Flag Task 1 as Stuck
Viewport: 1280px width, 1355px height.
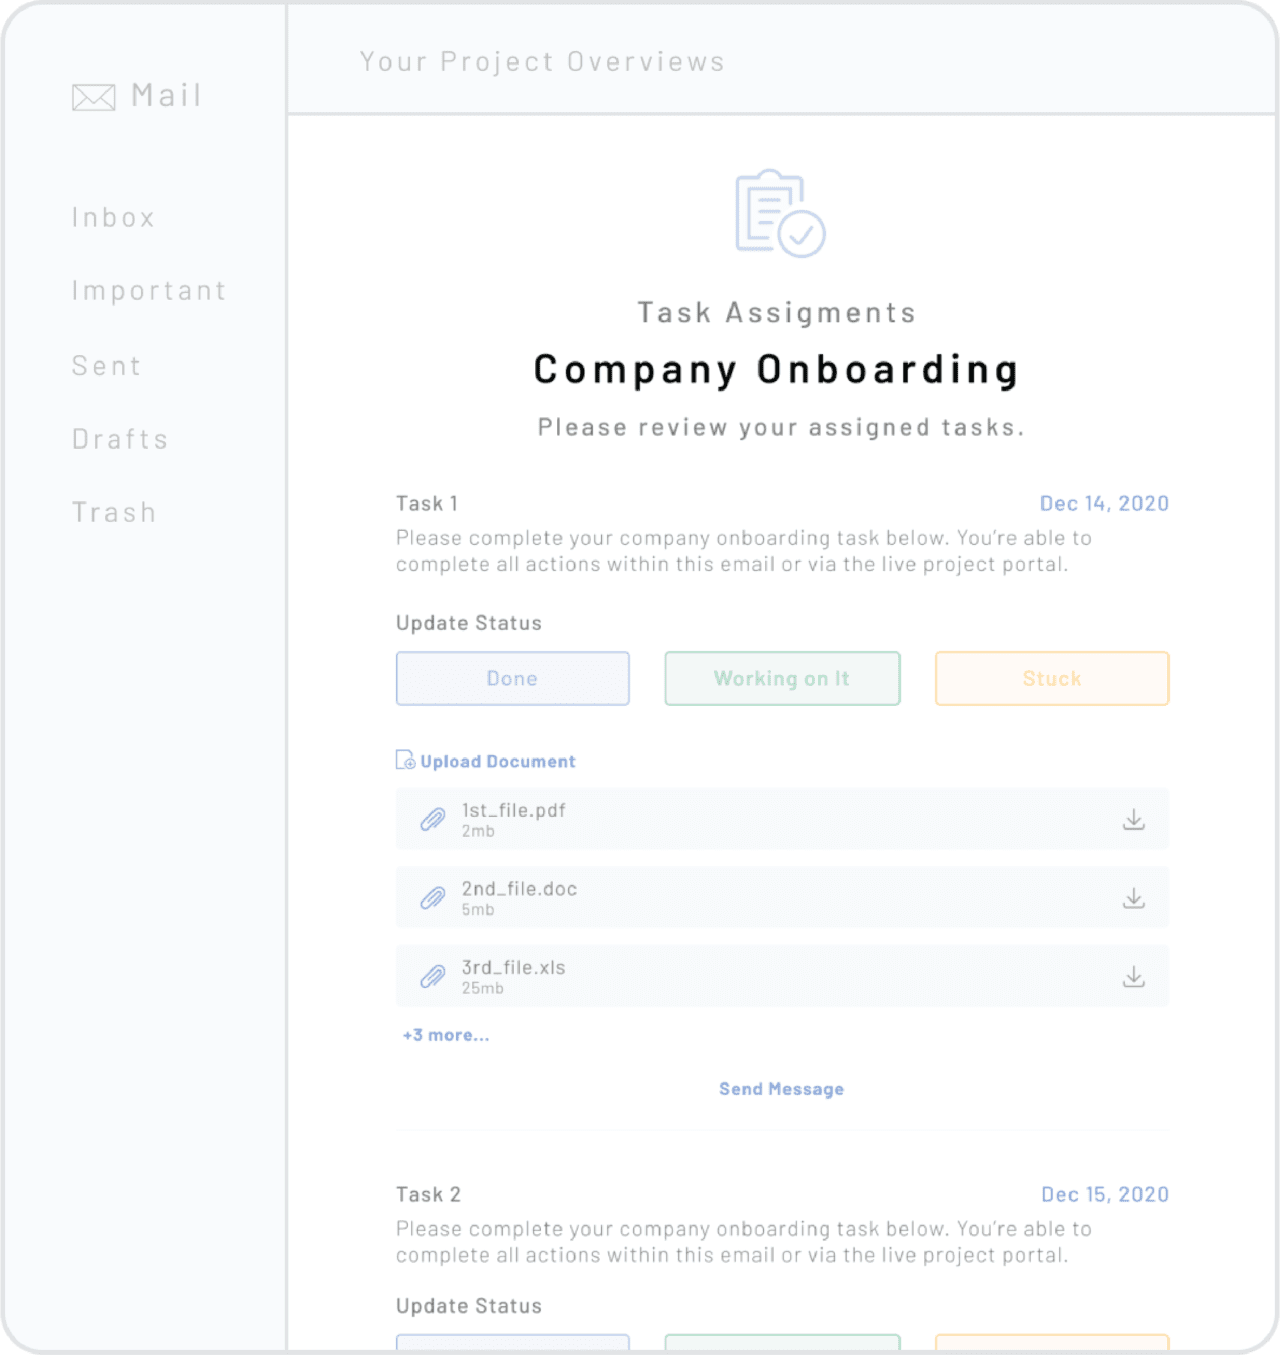coord(1051,678)
